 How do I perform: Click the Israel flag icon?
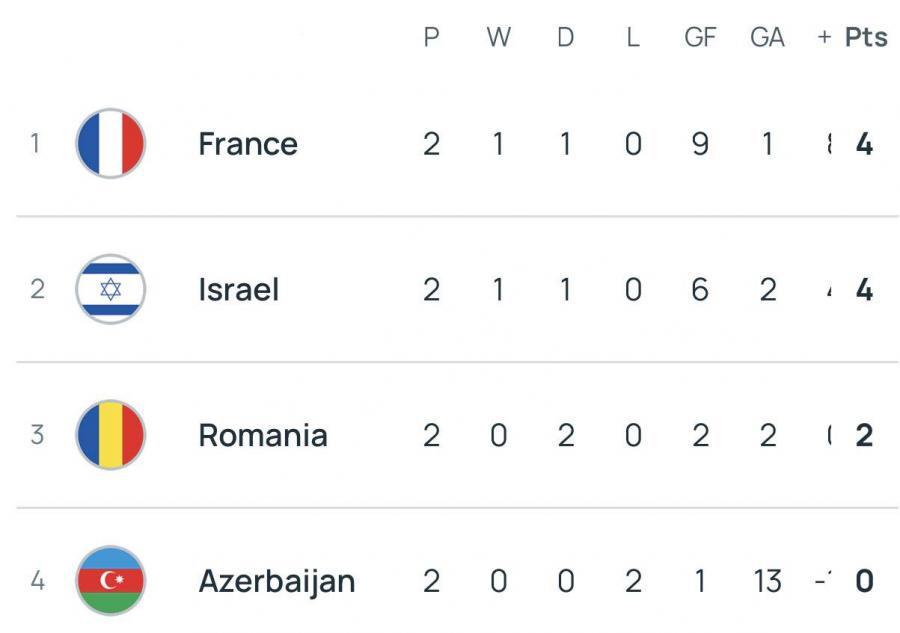111,290
